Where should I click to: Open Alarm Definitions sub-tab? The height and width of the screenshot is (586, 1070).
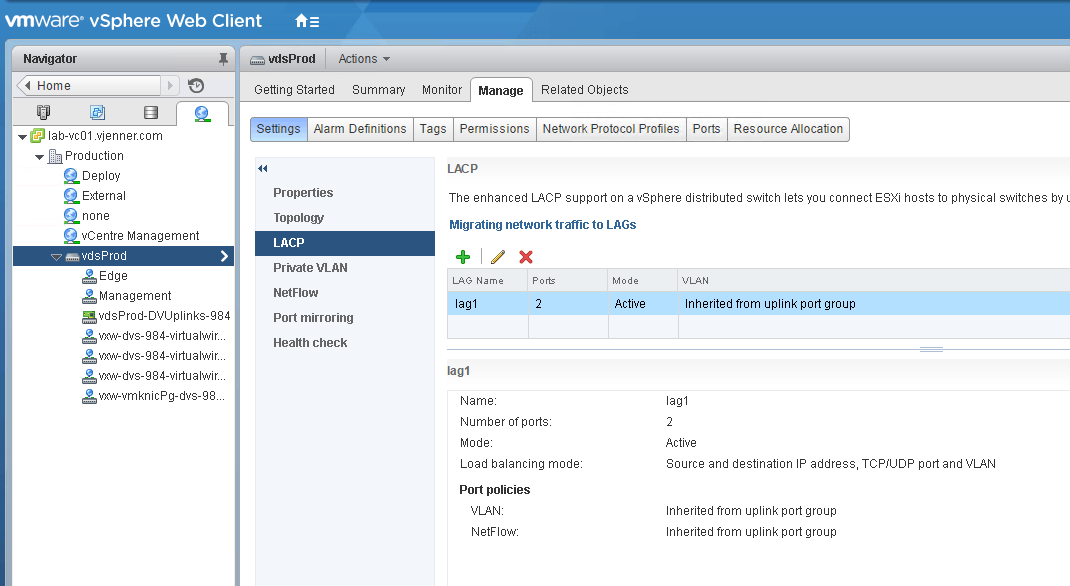360,129
